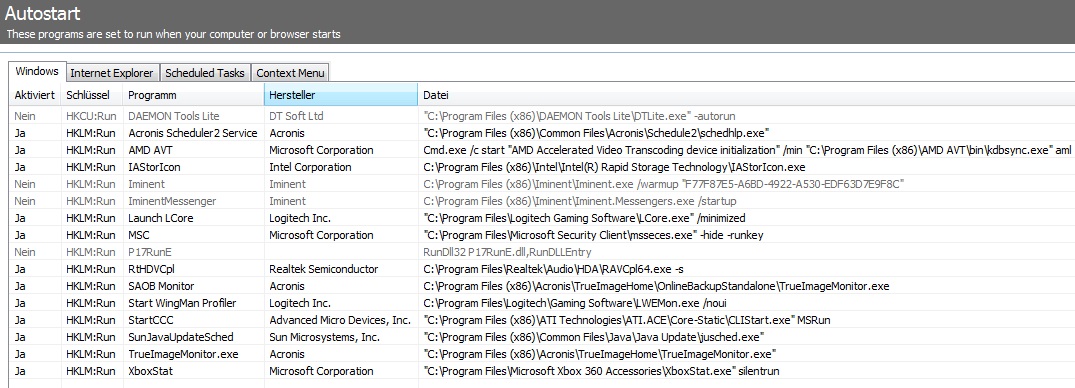Sort by the Datei column header

pyautogui.click(x=746, y=95)
